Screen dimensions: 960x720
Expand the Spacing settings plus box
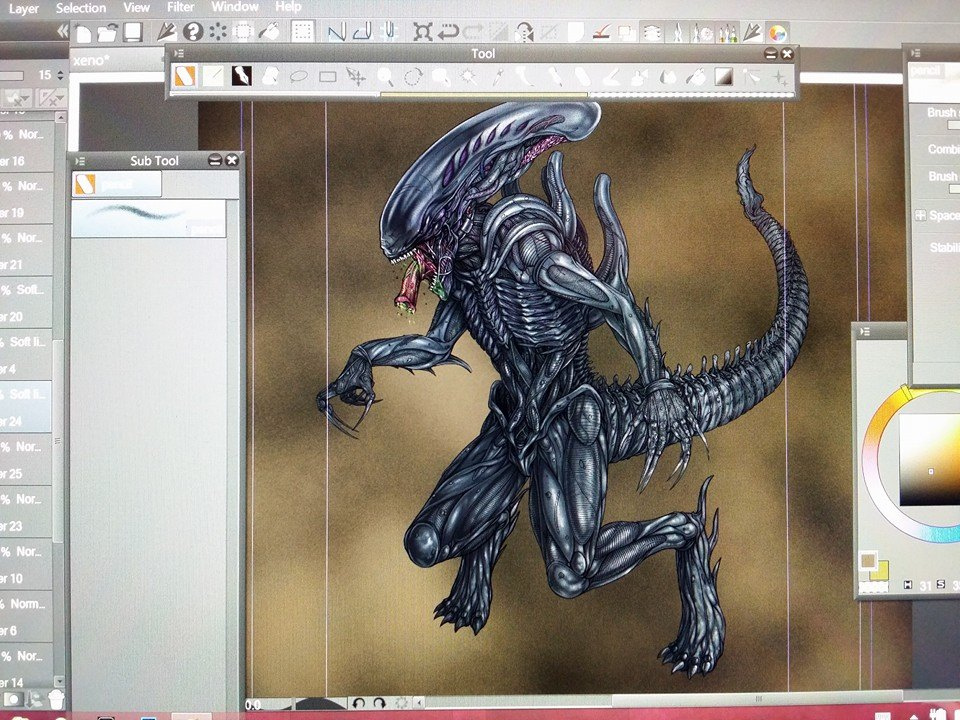point(920,215)
